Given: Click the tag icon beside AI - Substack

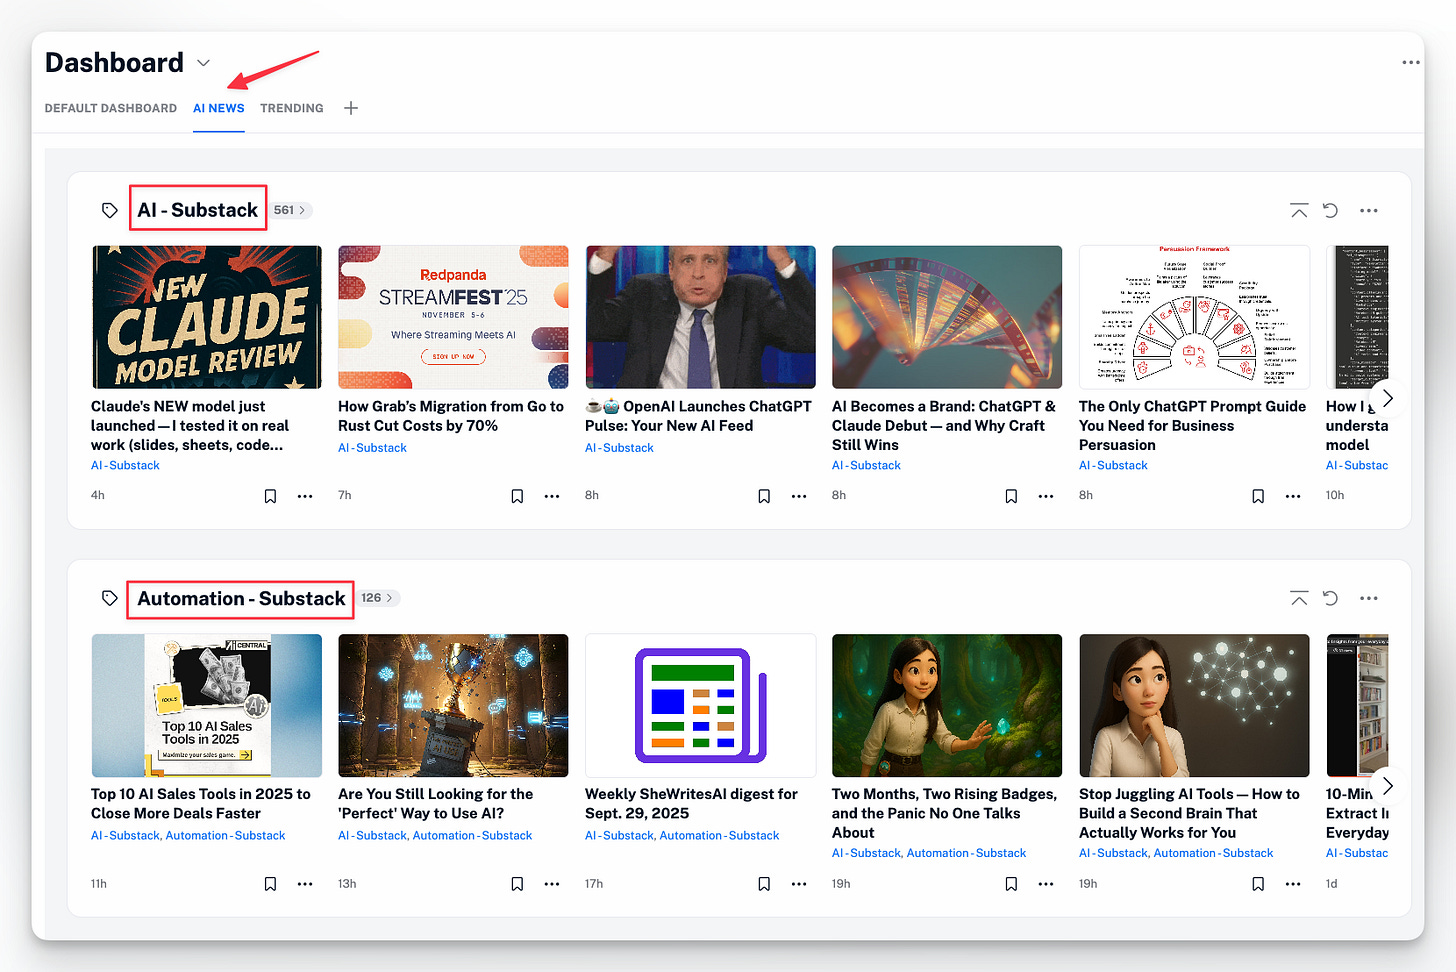Looking at the screenshot, I should (x=110, y=210).
